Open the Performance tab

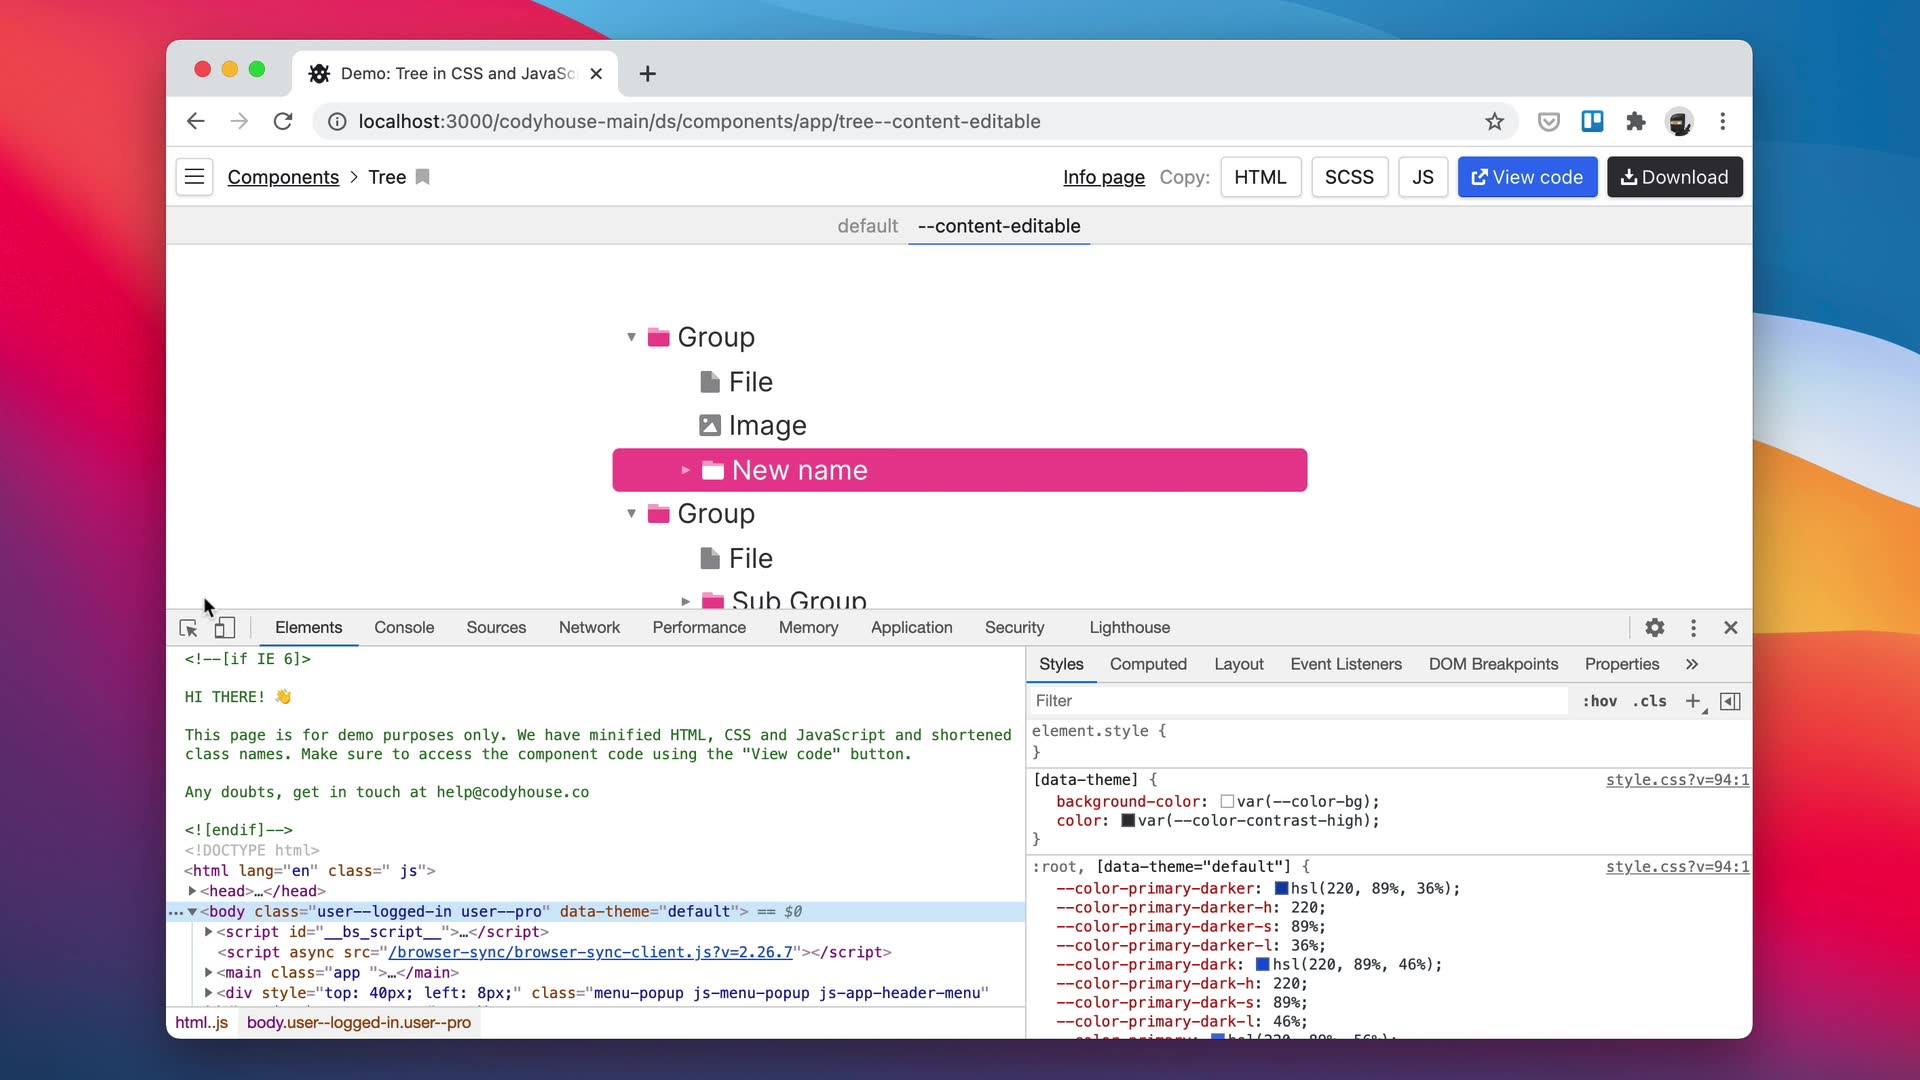pyautogui.click(x=699, y=628)
